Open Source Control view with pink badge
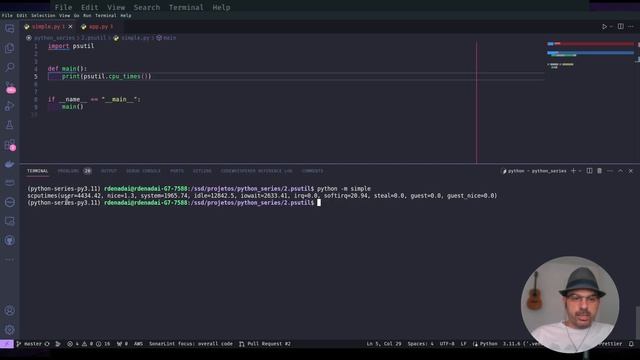 pos(10,87)
